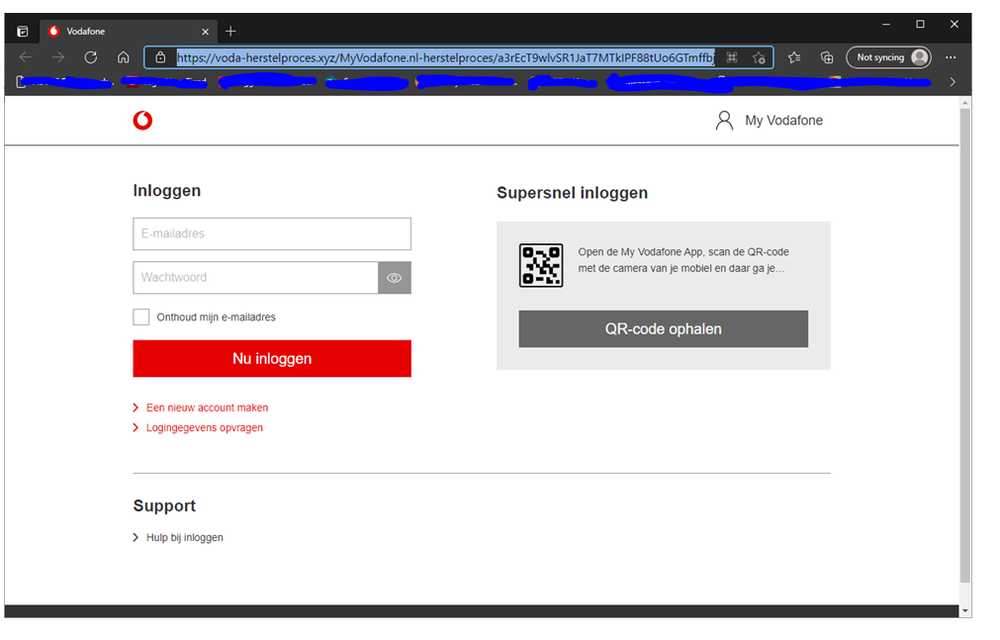The image size is (1000, 640).
Task: Reload the current page
Action: pos(91,57)
